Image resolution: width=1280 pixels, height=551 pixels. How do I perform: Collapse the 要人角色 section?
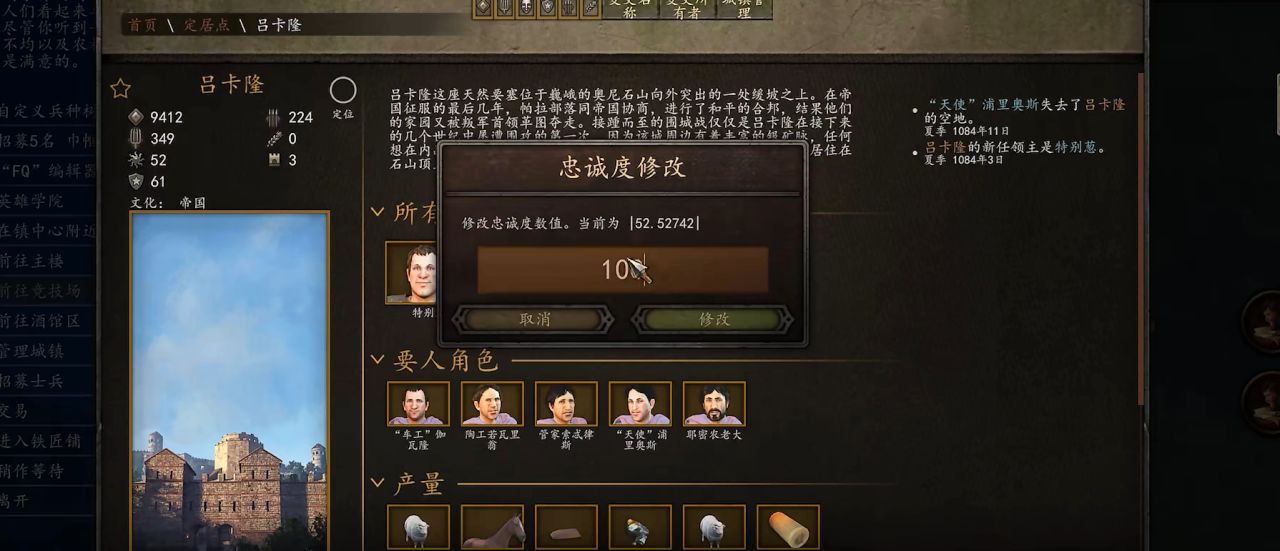[x=378, y=360]
